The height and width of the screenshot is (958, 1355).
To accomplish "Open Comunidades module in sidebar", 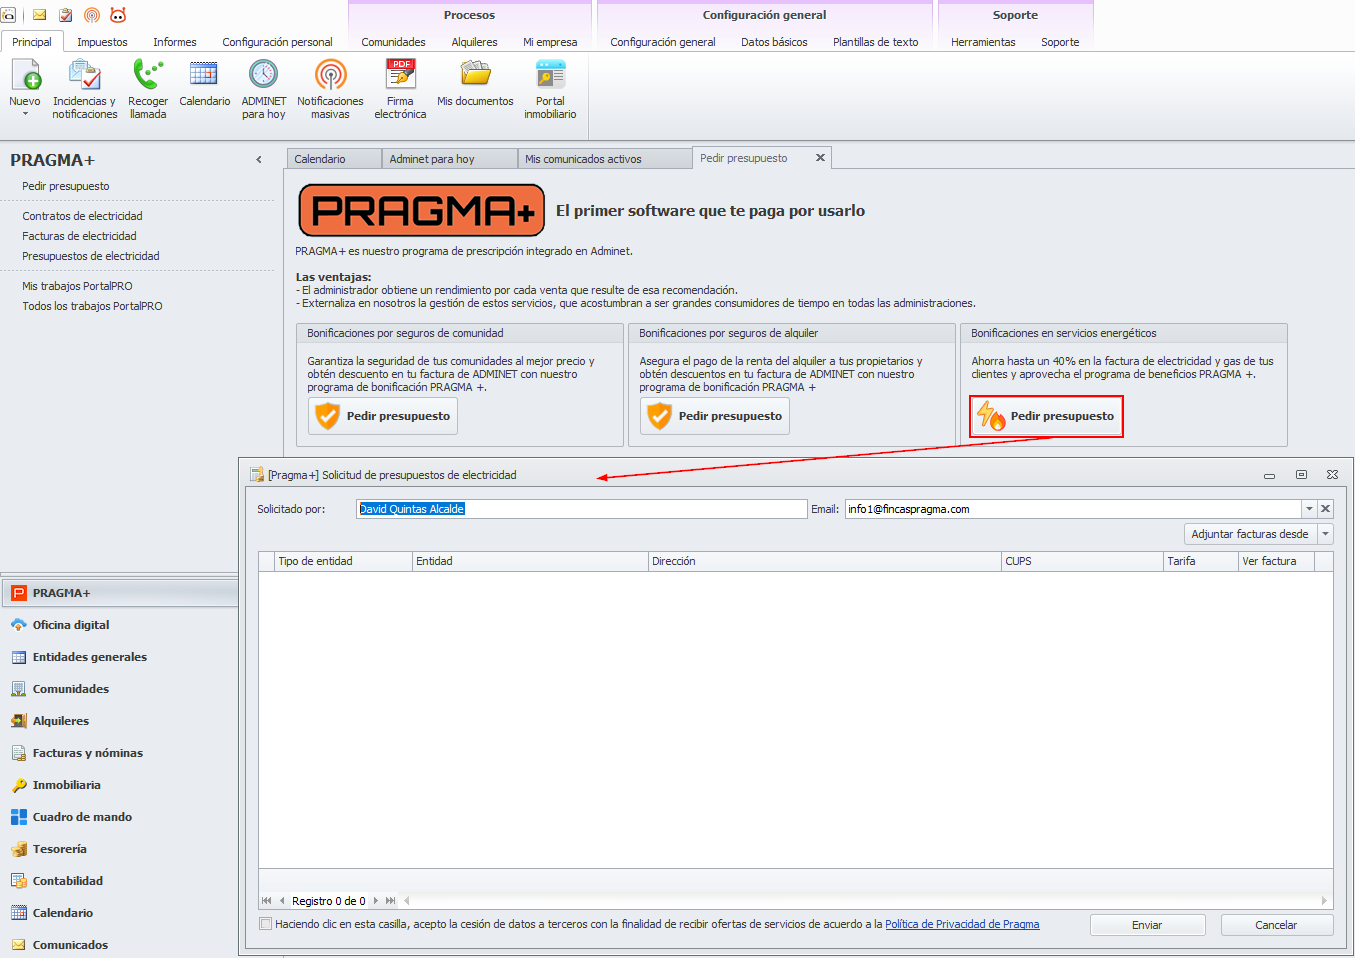I will point(119,689).
